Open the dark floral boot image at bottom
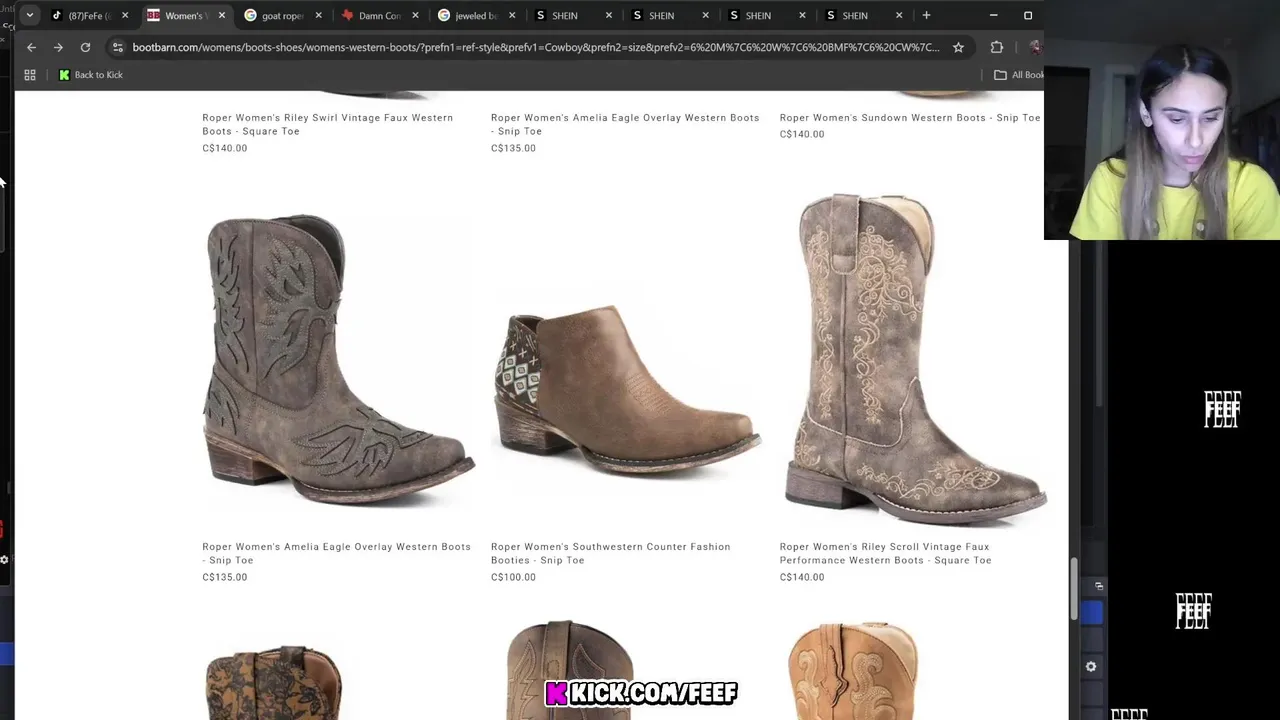Screen dimensions: 1280x720 point(274,684)
